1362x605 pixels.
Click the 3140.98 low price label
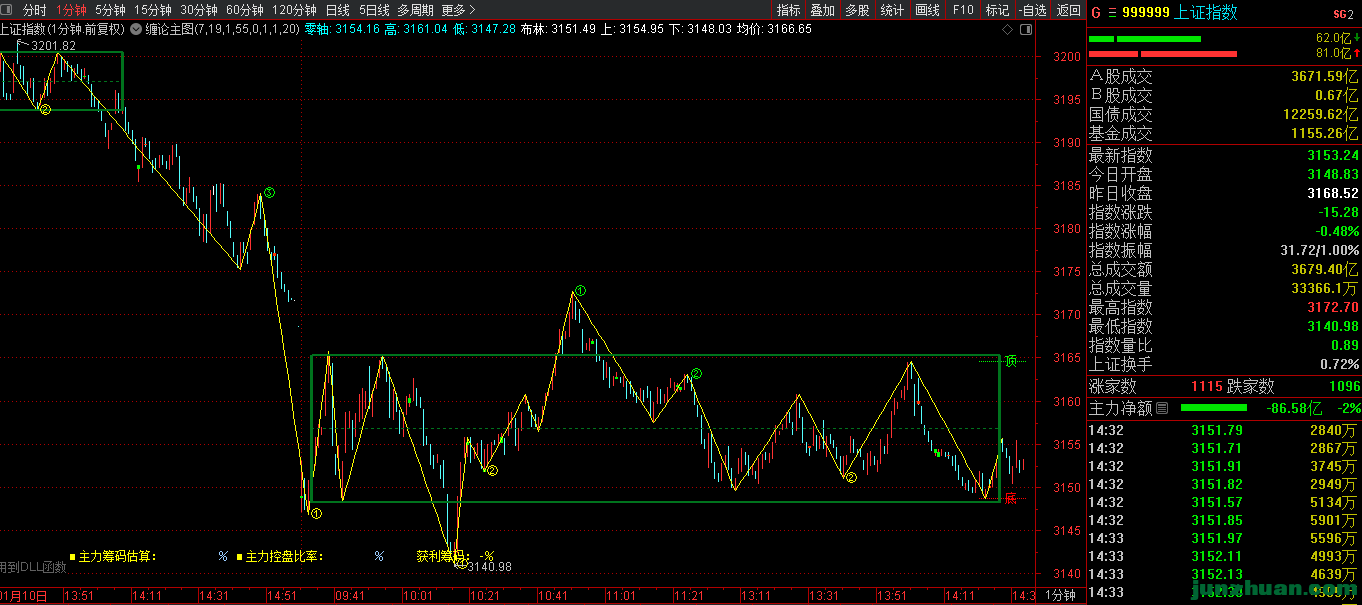(x=489, y=567)
